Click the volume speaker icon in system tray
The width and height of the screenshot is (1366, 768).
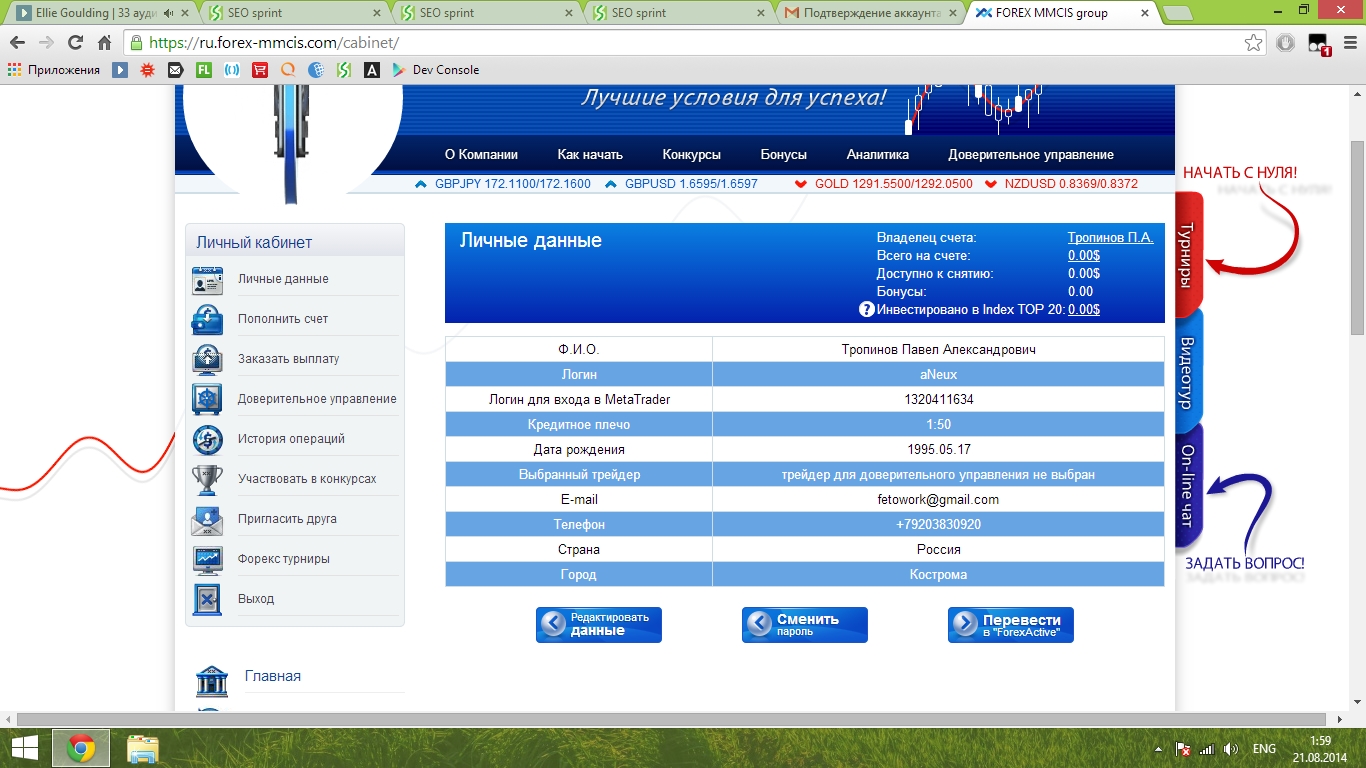point(1231,749)
